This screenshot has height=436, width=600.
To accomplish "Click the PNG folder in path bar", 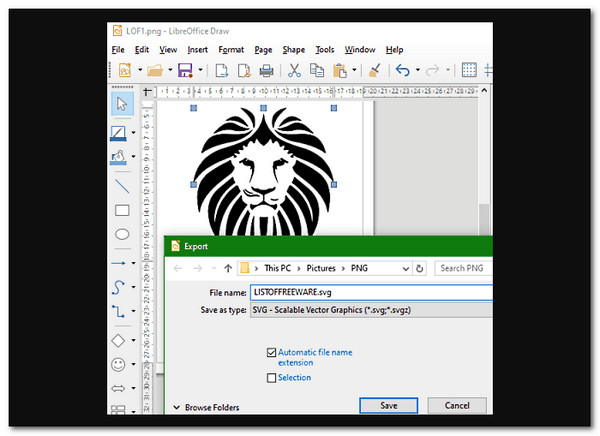I will coord(359,268).
